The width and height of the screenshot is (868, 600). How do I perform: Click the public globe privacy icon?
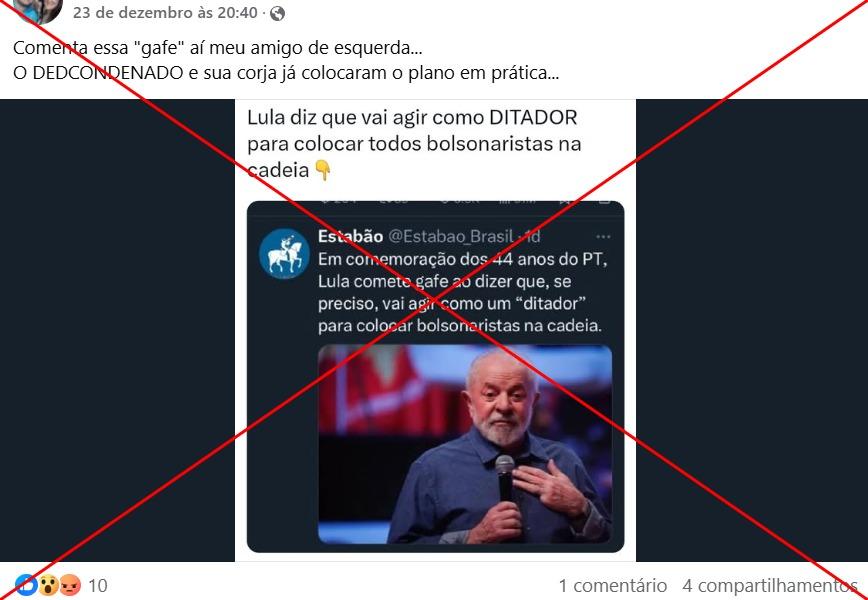click(277, 13)
